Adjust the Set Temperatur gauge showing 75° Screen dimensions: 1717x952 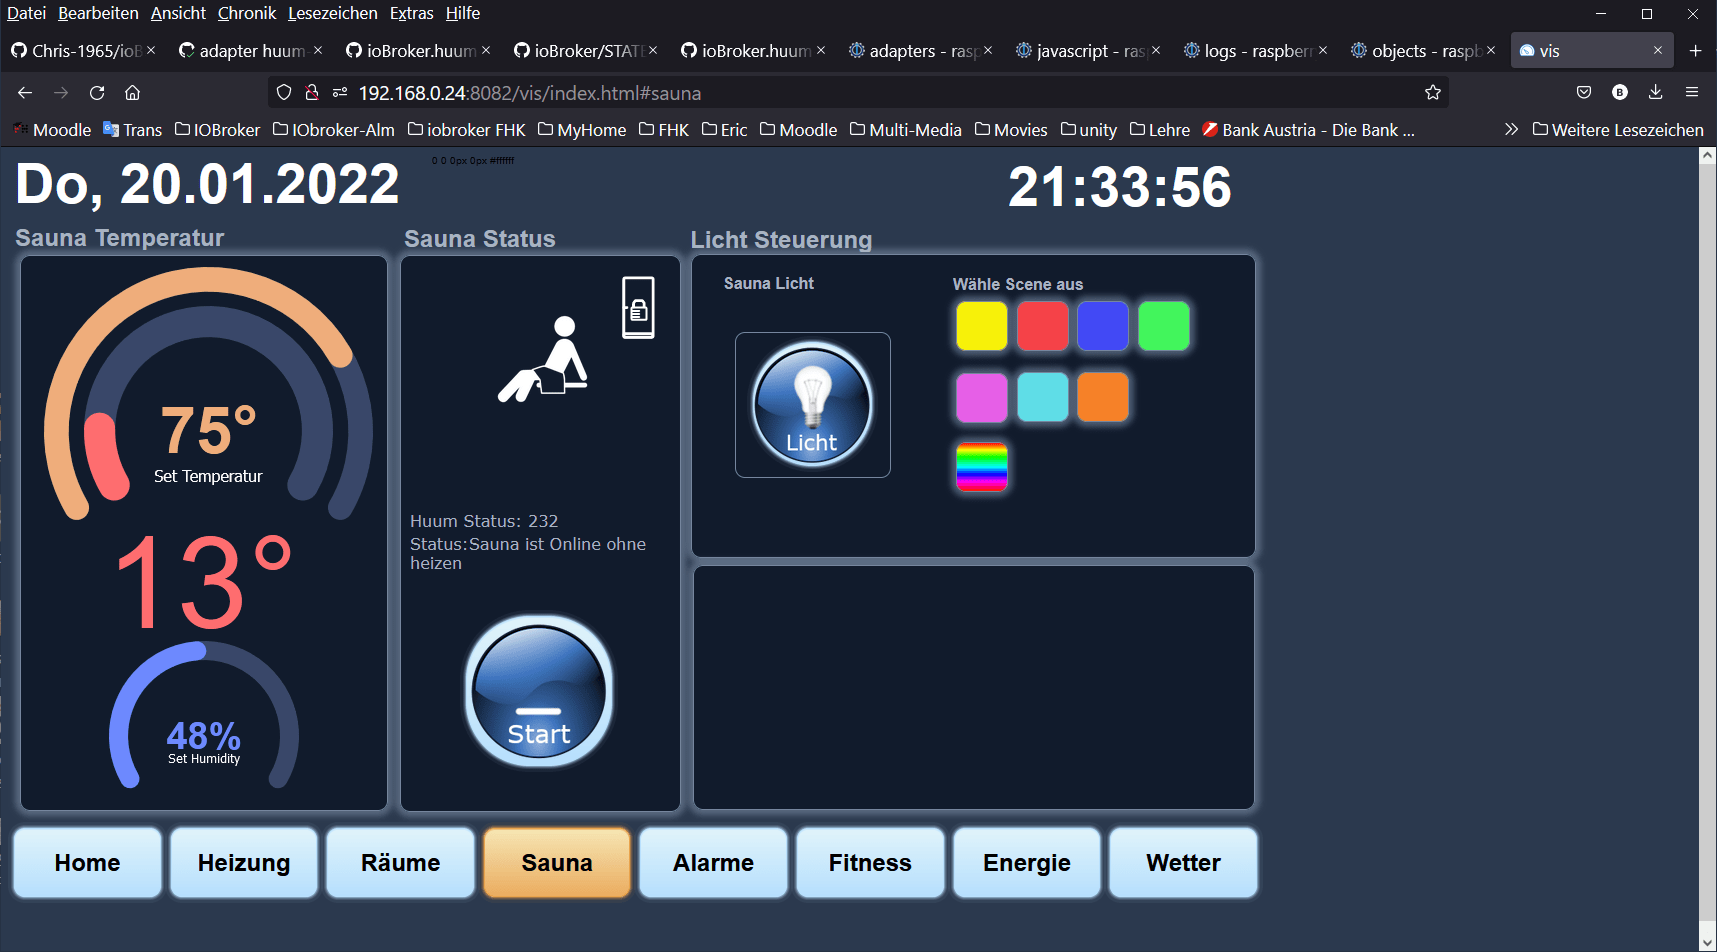pyautogui.click(x=208, y=393)
